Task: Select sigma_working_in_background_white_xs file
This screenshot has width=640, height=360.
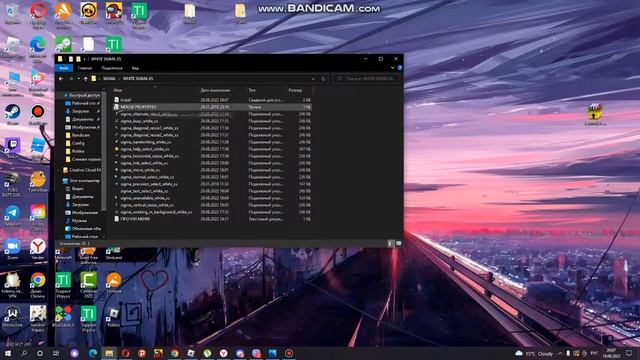Action: (x=212, y=212)
